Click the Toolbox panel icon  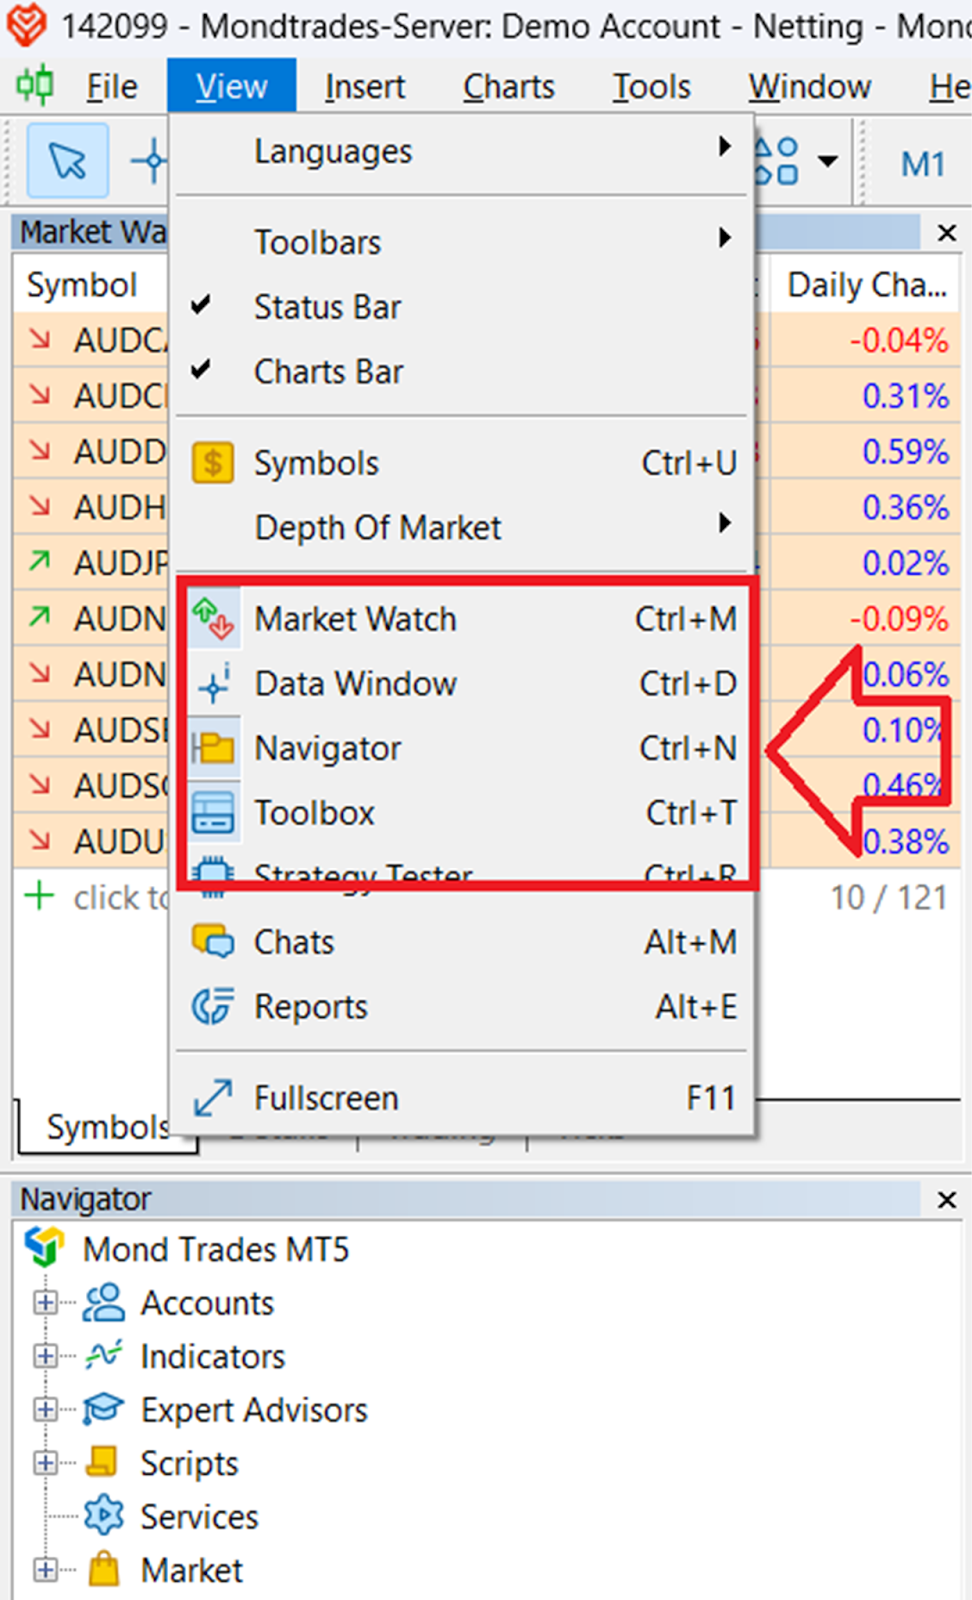click(213, 813)
